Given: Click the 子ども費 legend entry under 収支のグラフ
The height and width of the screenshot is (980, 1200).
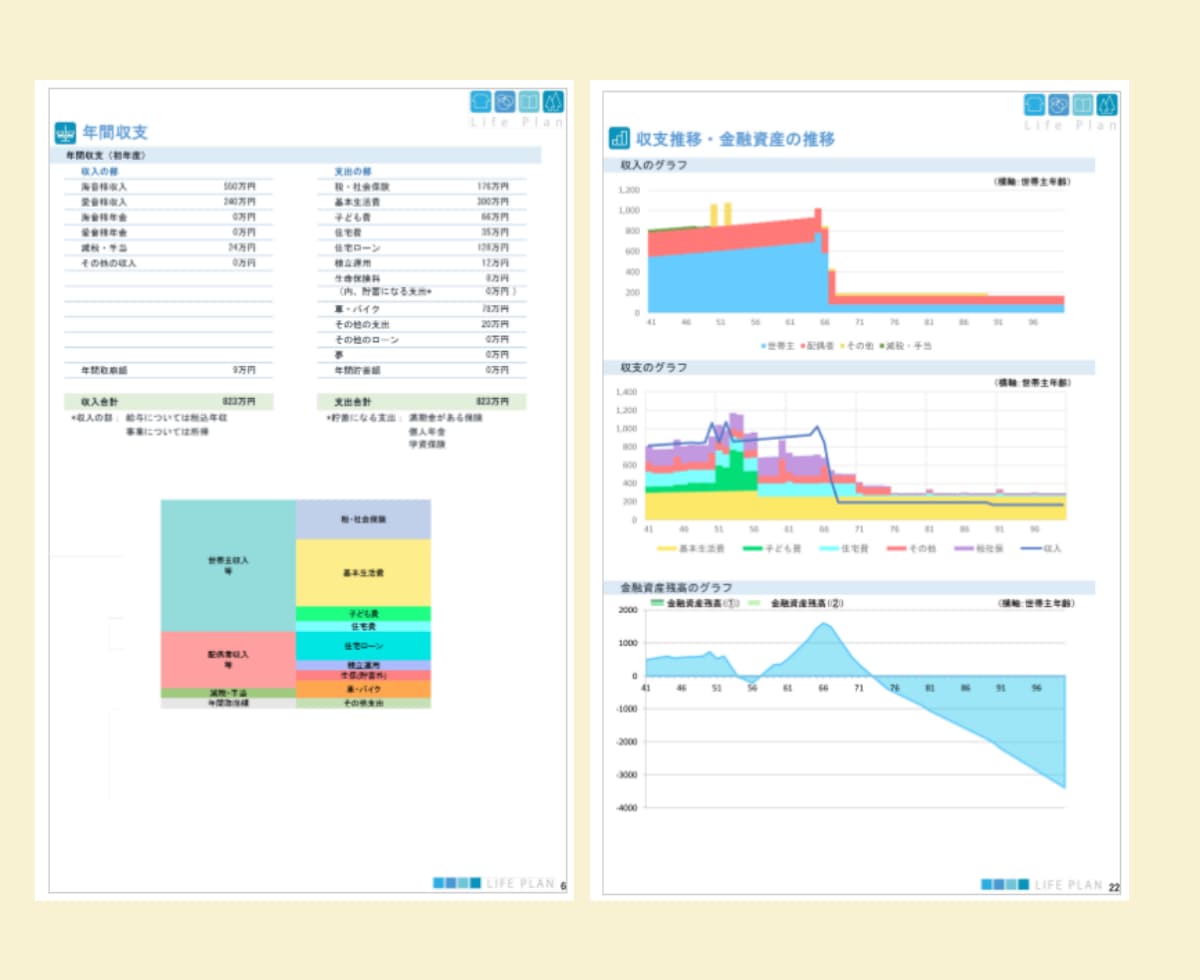Looking at the screenshot, I should (x=770, y=548).
